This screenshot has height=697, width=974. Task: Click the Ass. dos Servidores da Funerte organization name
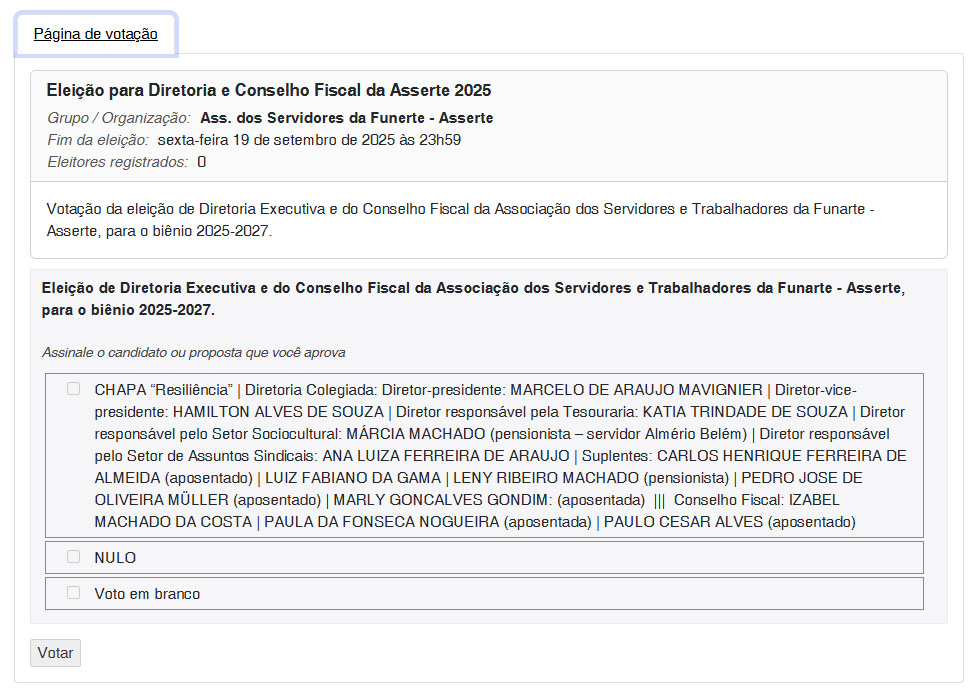point(346,118)
